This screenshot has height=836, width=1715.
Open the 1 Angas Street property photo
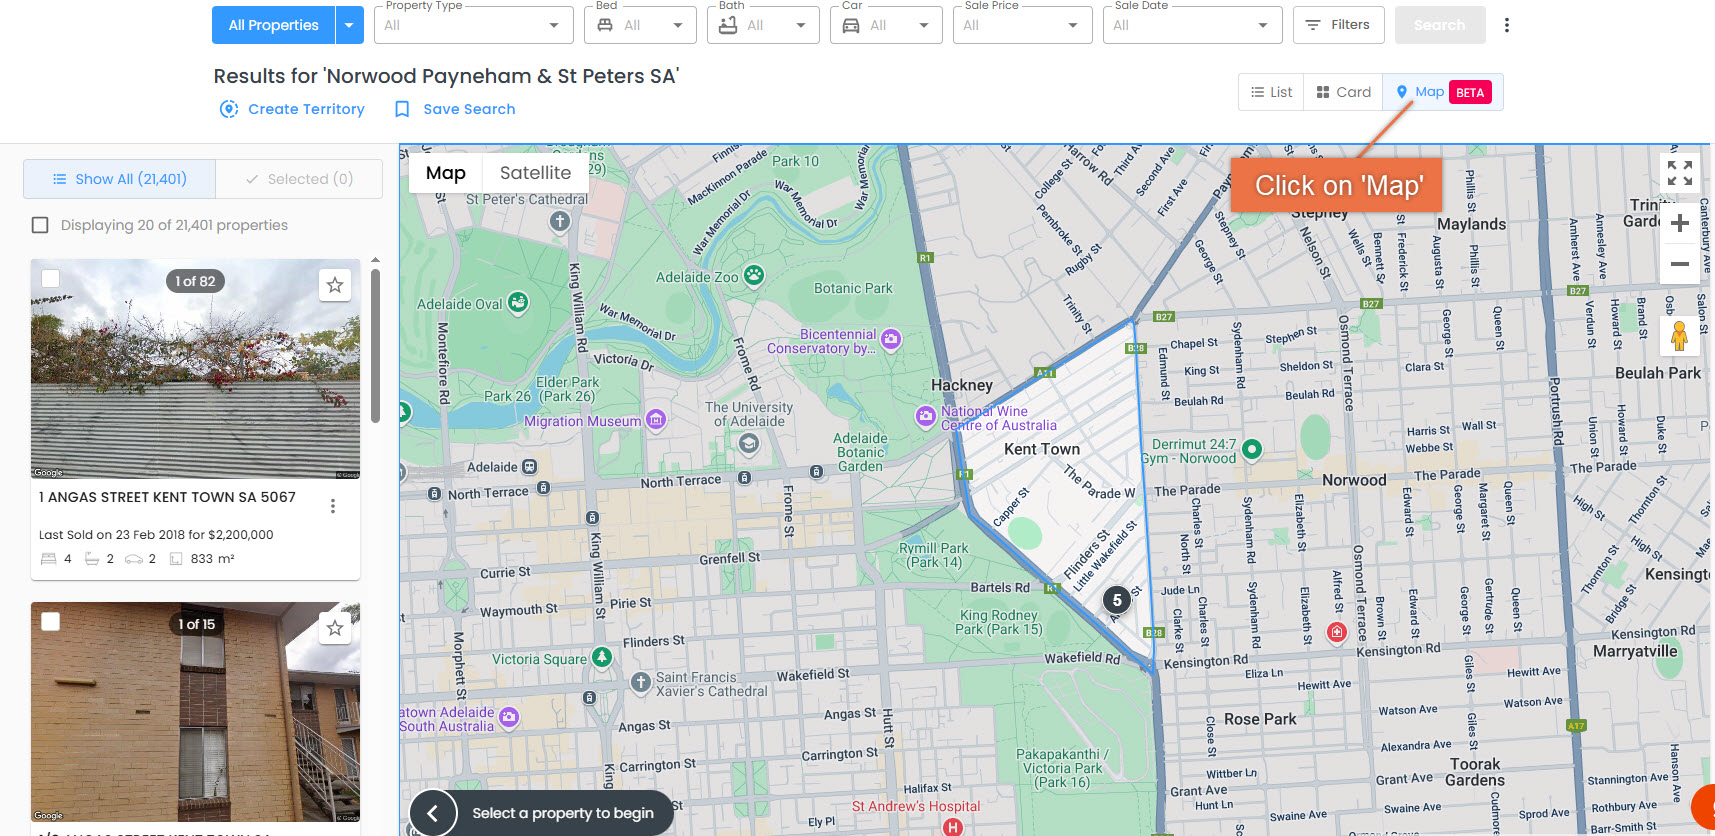click(195, 369)
